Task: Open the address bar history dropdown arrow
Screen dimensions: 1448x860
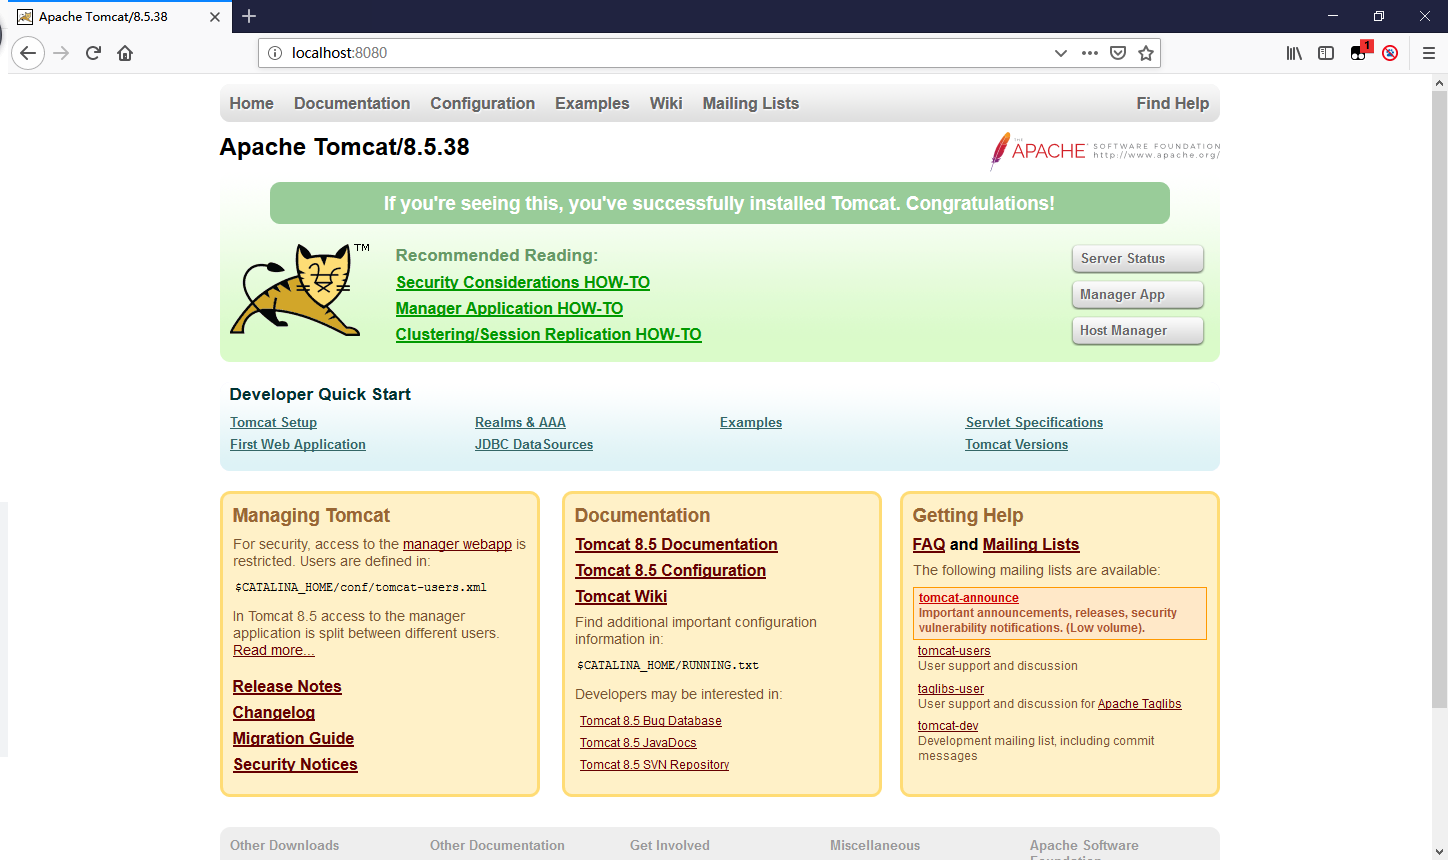Action: 1061,53
